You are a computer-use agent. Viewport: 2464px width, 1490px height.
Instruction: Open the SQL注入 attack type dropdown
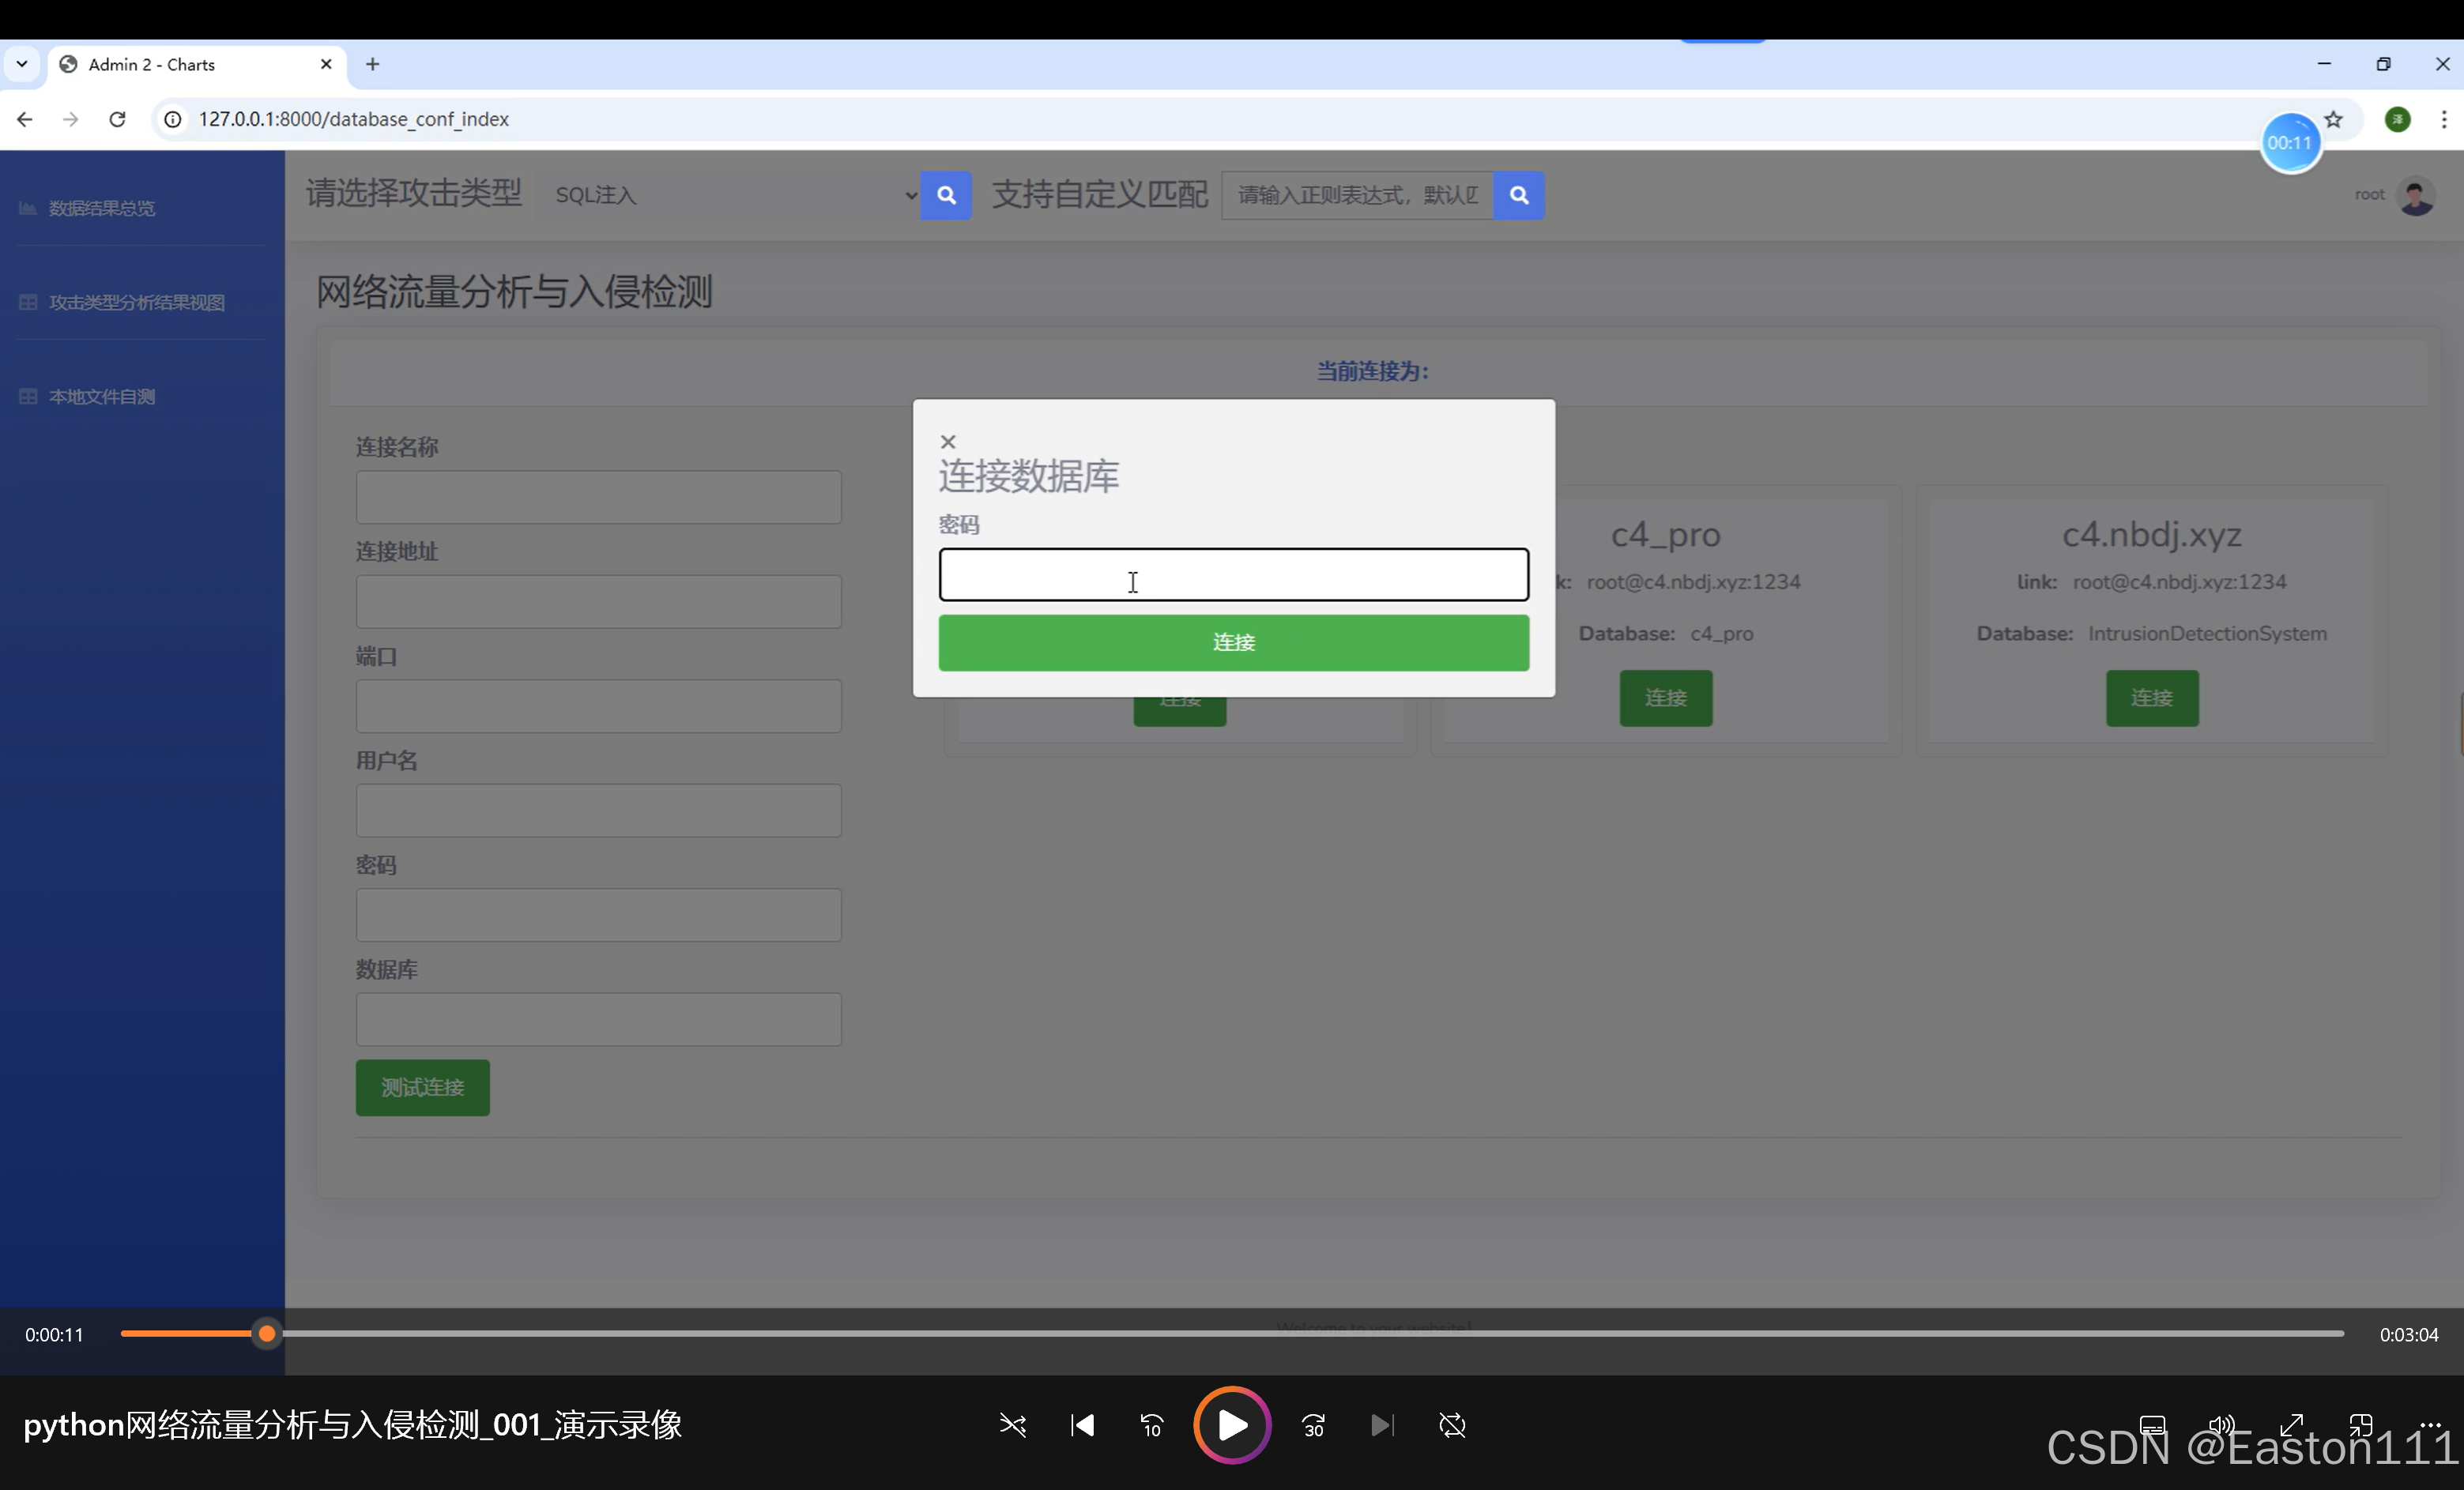pyautogui.click(x=730, y=195)
